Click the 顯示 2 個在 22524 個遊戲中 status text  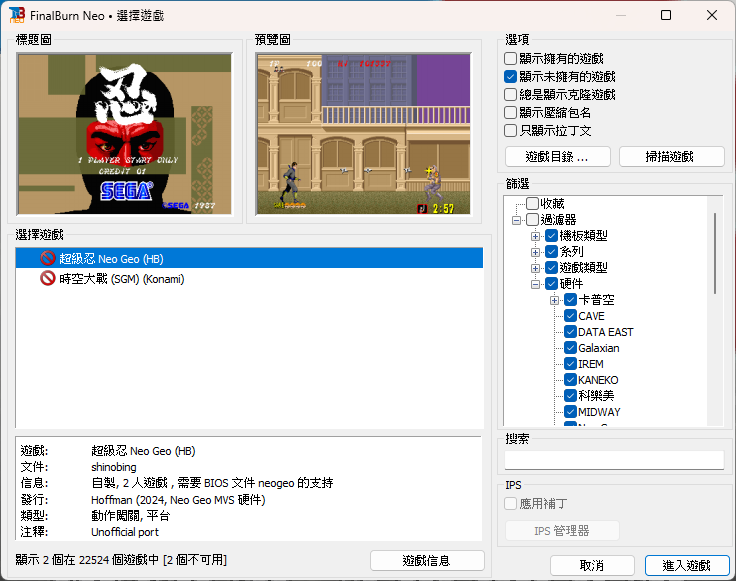87,560
